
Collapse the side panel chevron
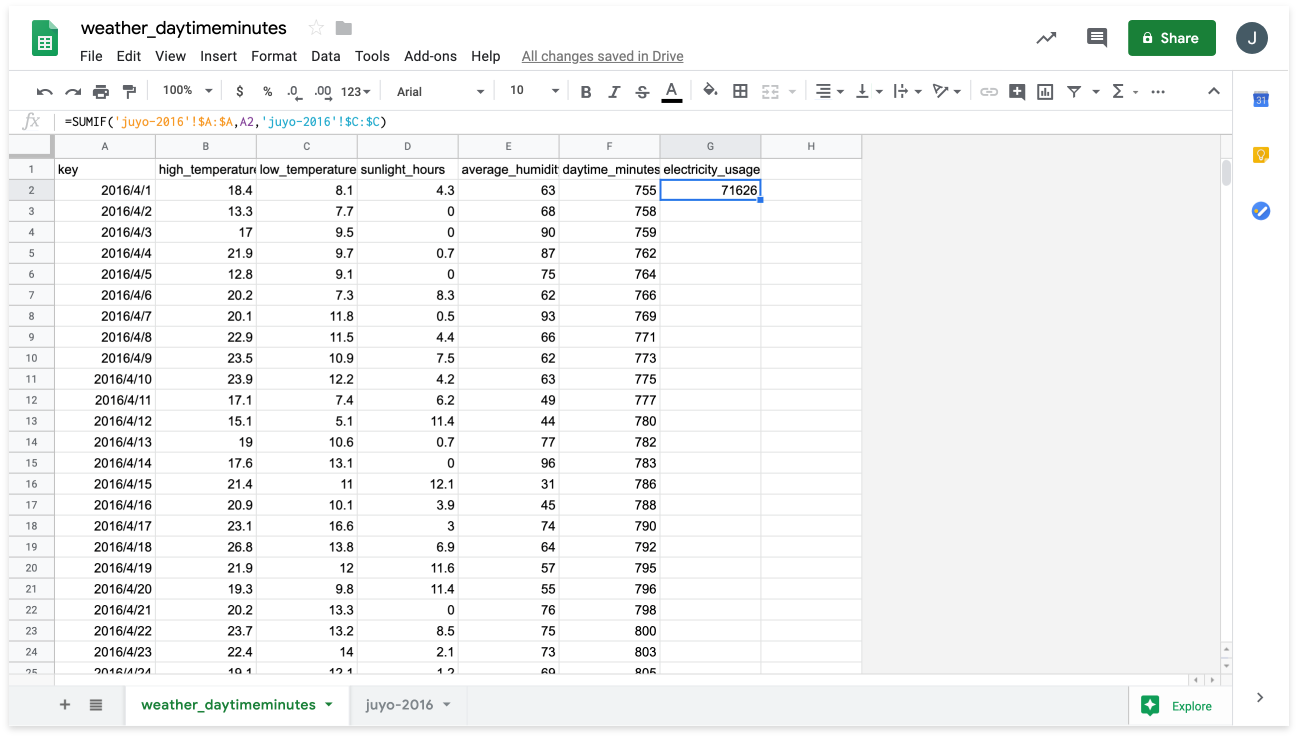point(1260,698)
